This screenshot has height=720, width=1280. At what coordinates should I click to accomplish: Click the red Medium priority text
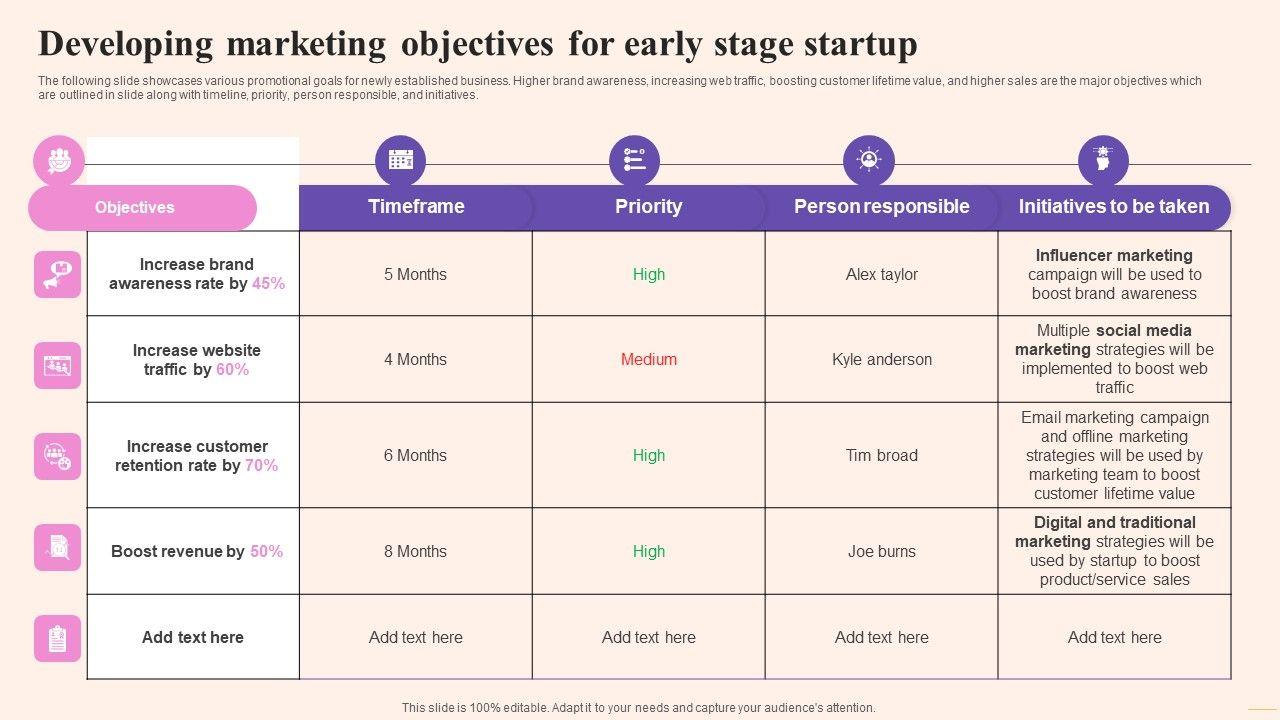pos(648,359)
